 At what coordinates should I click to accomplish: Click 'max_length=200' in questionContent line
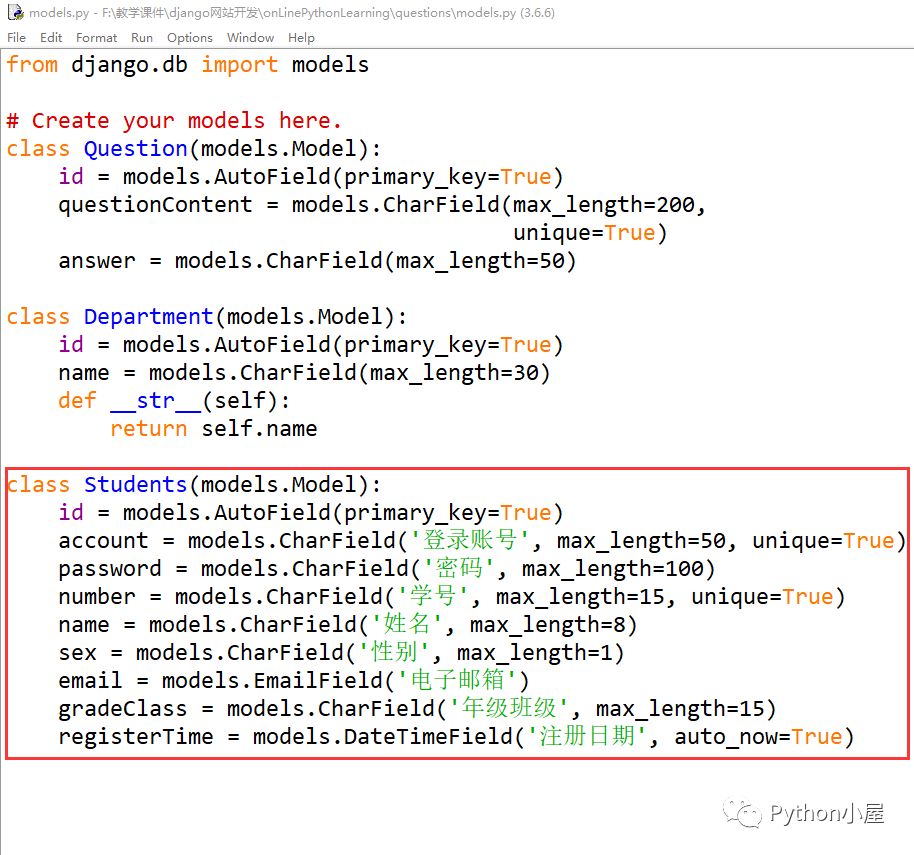[x=603, y=205]
